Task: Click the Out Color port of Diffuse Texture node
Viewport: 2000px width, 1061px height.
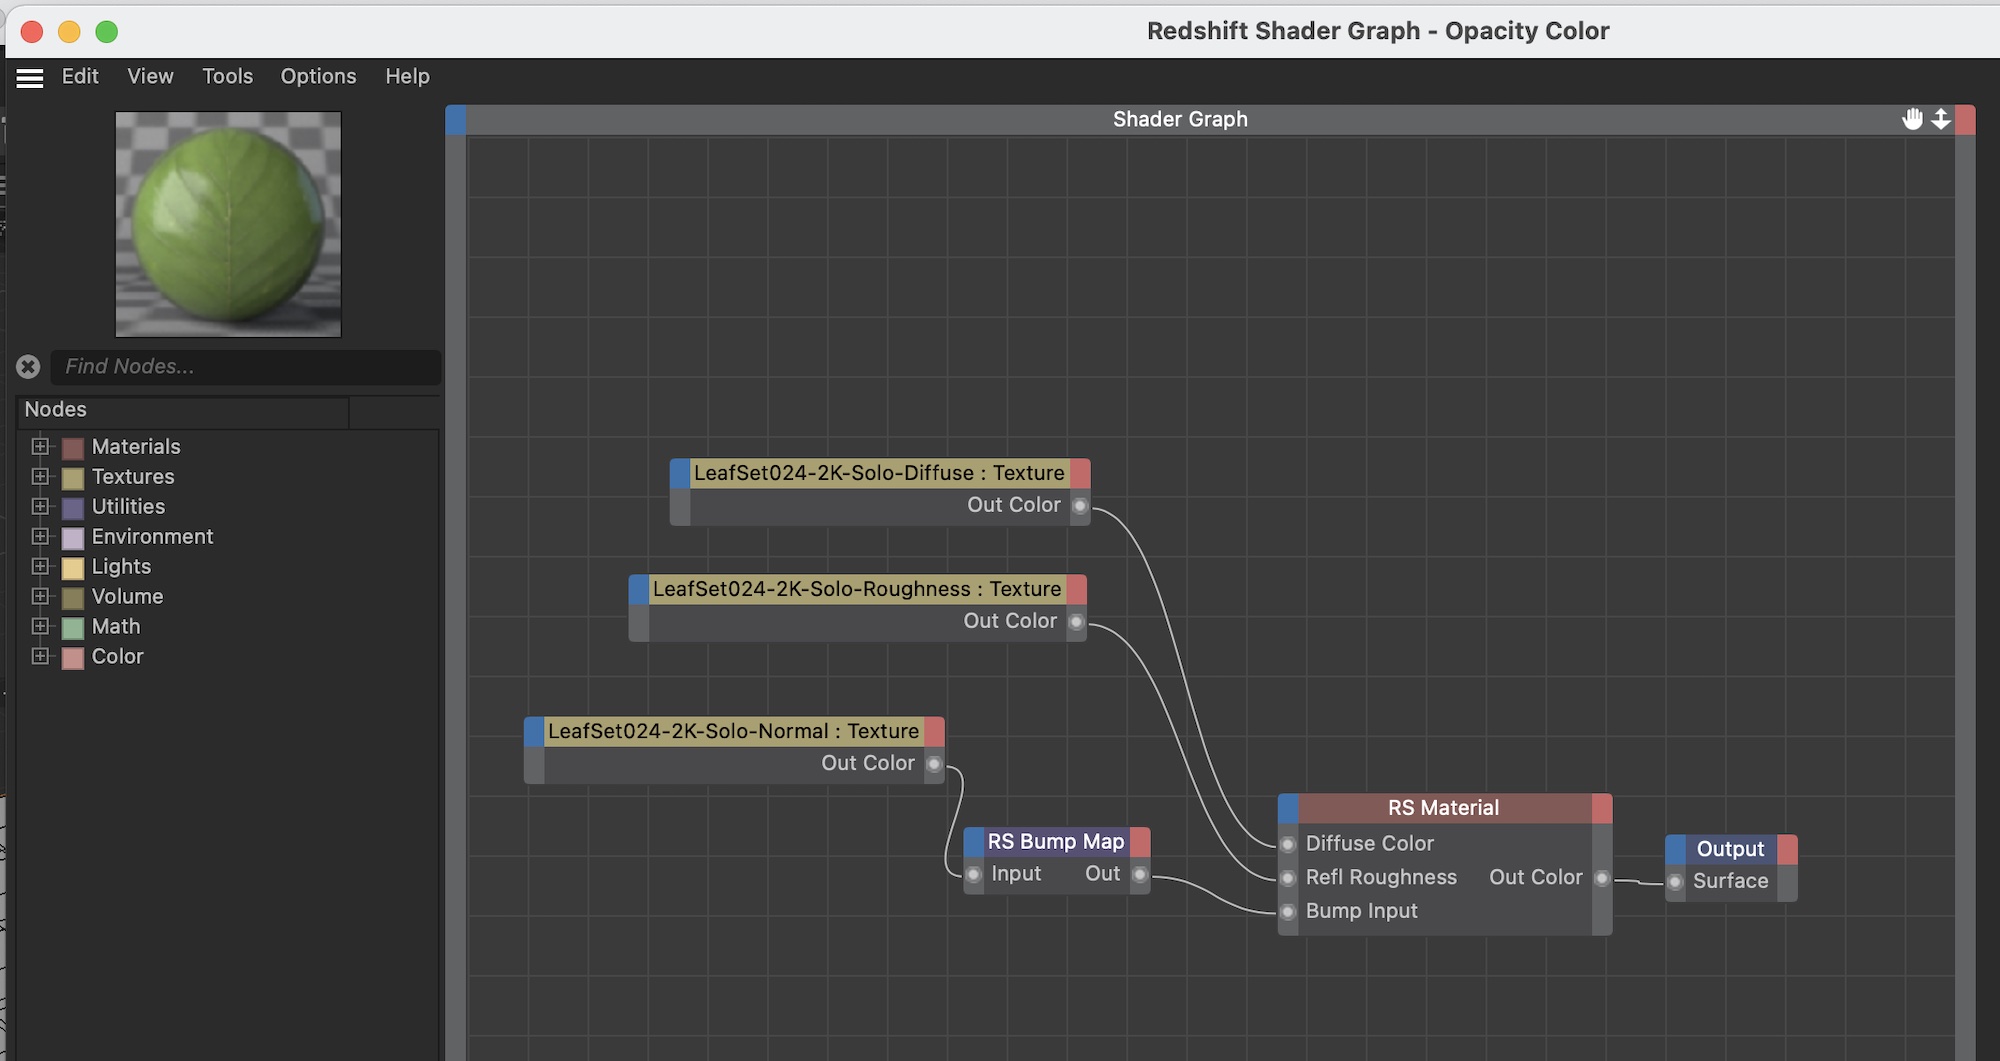Action: tap(1080, 506)
